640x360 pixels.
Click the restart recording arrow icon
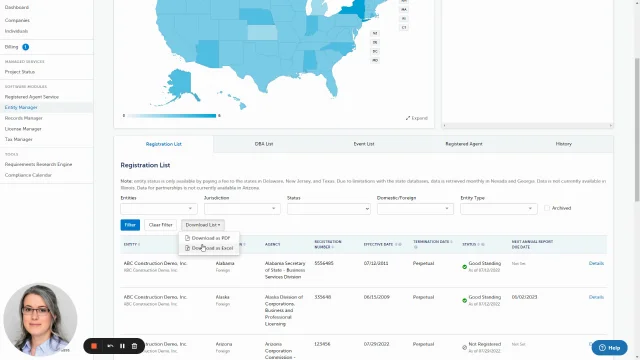tap(110, 346)
